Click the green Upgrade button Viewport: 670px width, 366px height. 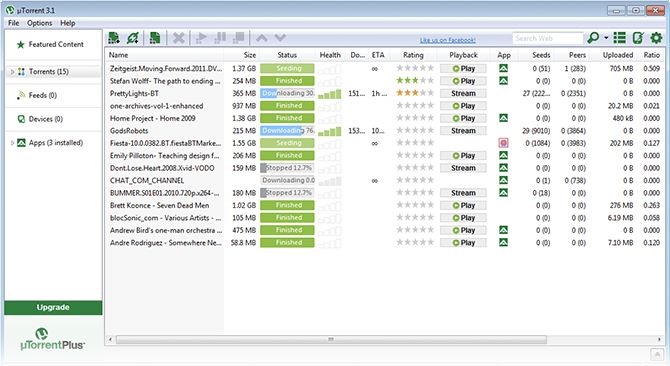tap(53, 307)
